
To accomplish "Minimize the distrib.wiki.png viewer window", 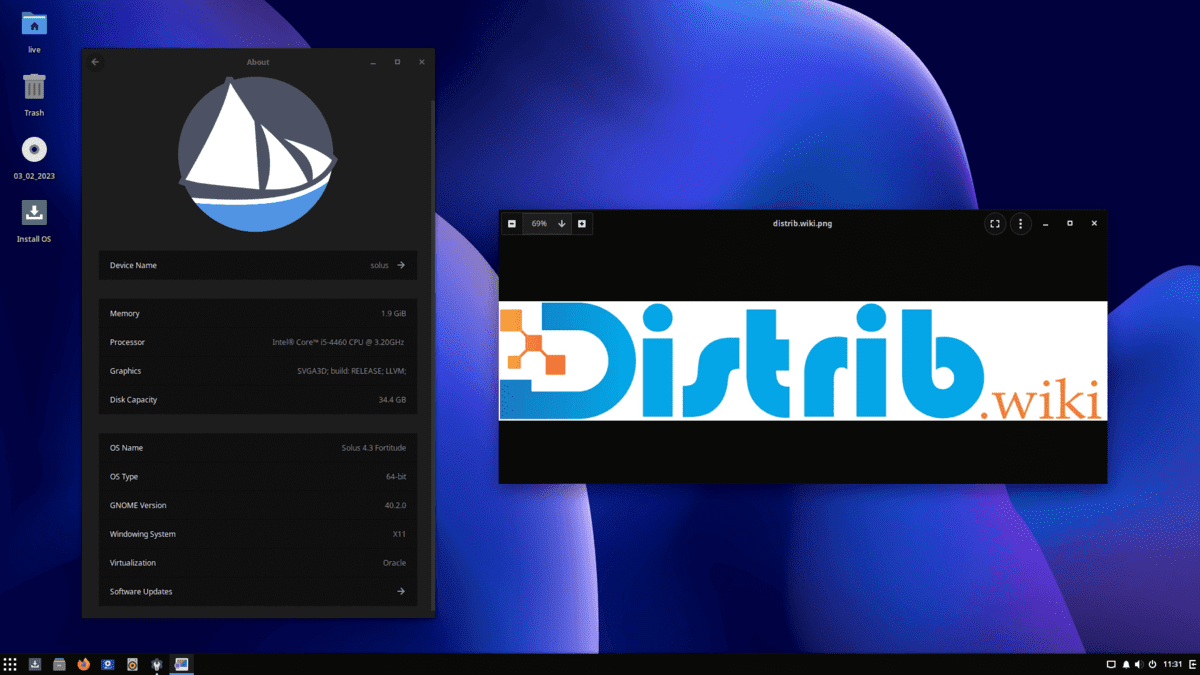I will (1045, 224).
